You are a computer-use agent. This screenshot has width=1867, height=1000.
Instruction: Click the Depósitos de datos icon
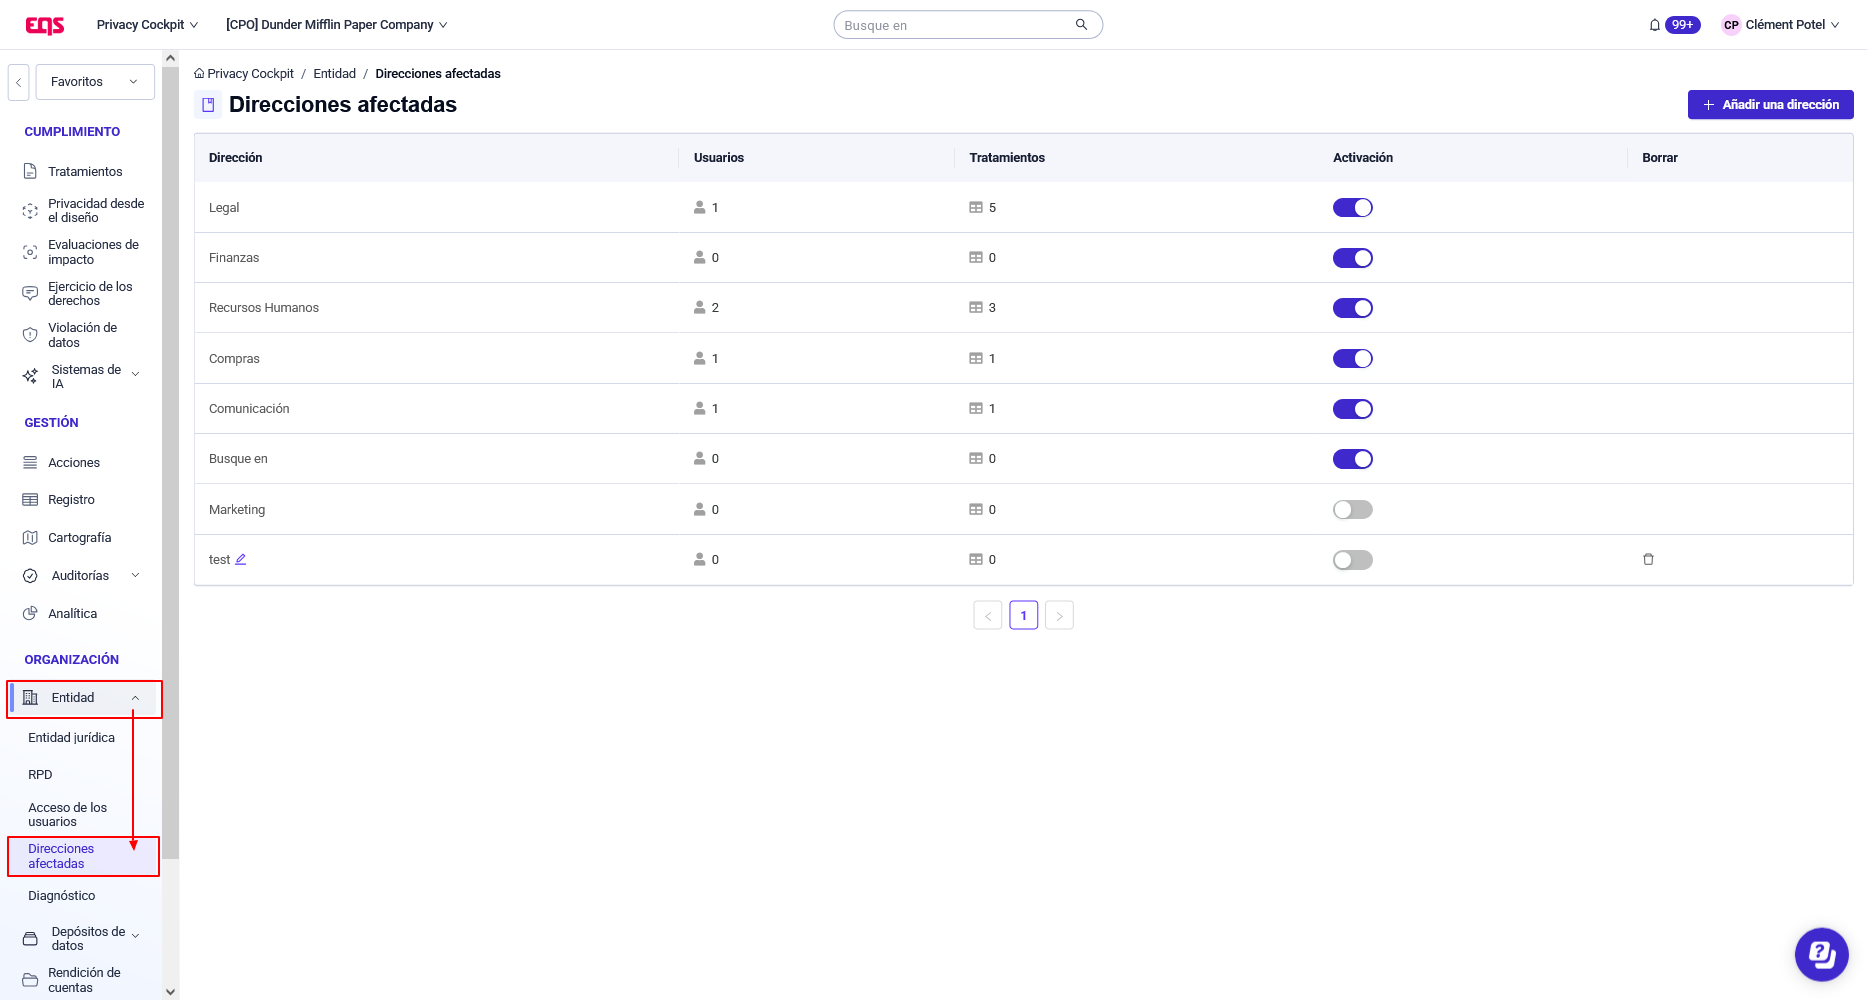coord(30,939)
